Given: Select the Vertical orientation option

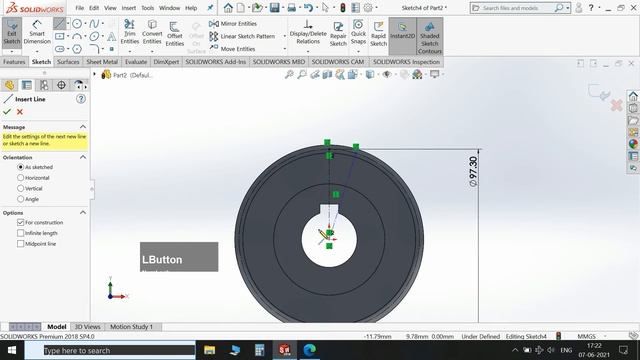Looking at the screenshot, I should [20, 188].
